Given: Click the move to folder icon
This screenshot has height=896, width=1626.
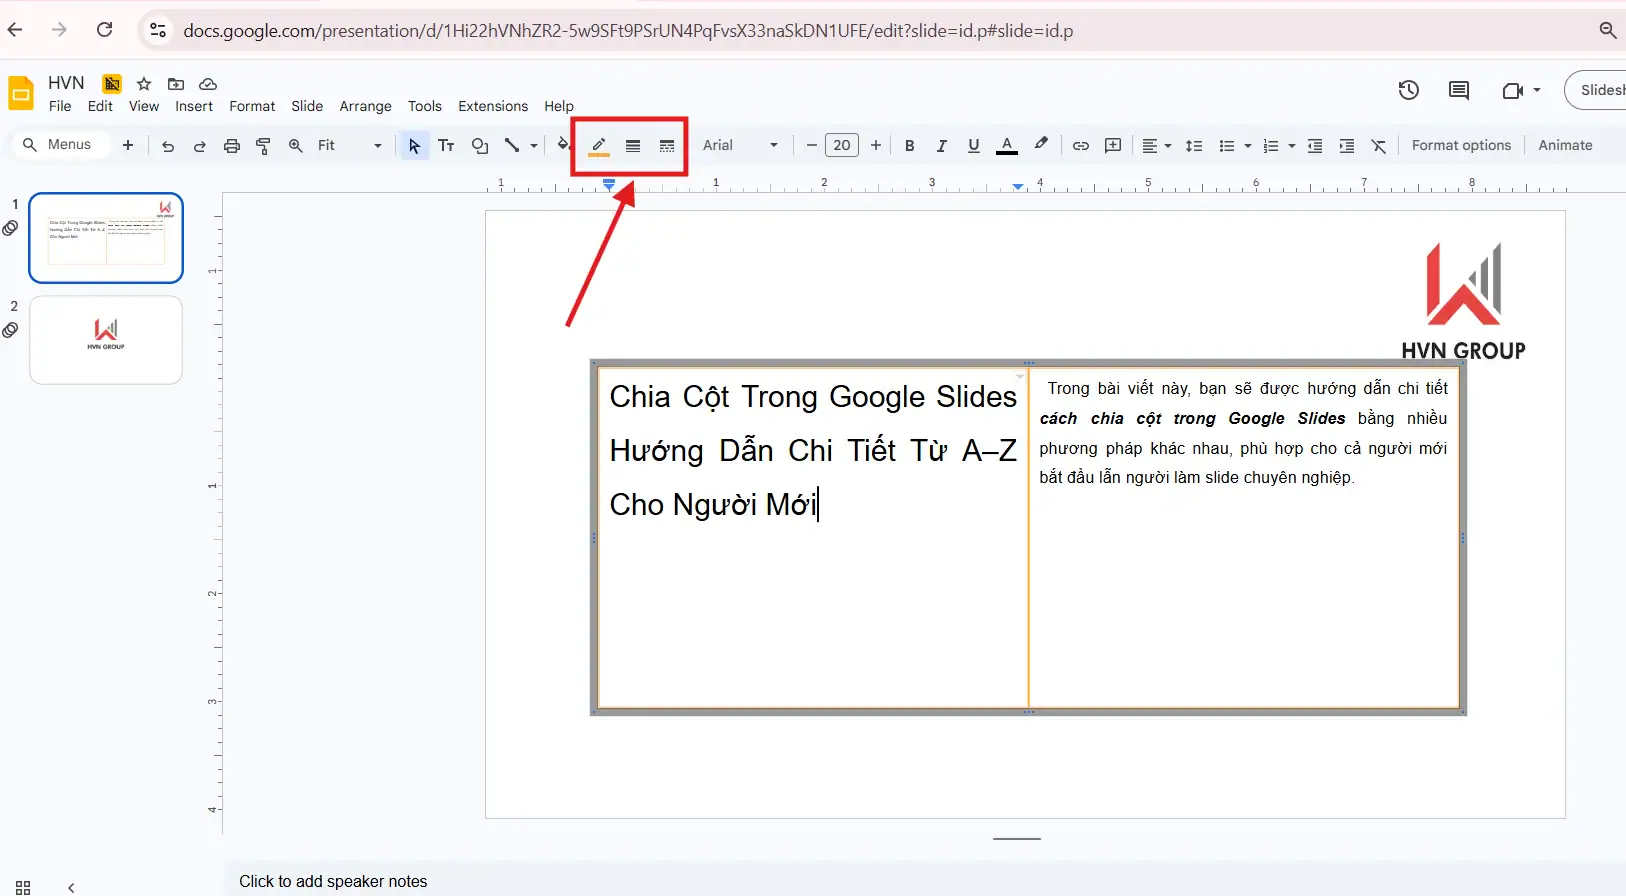Looking at the screenshot, I should (176, 84).
